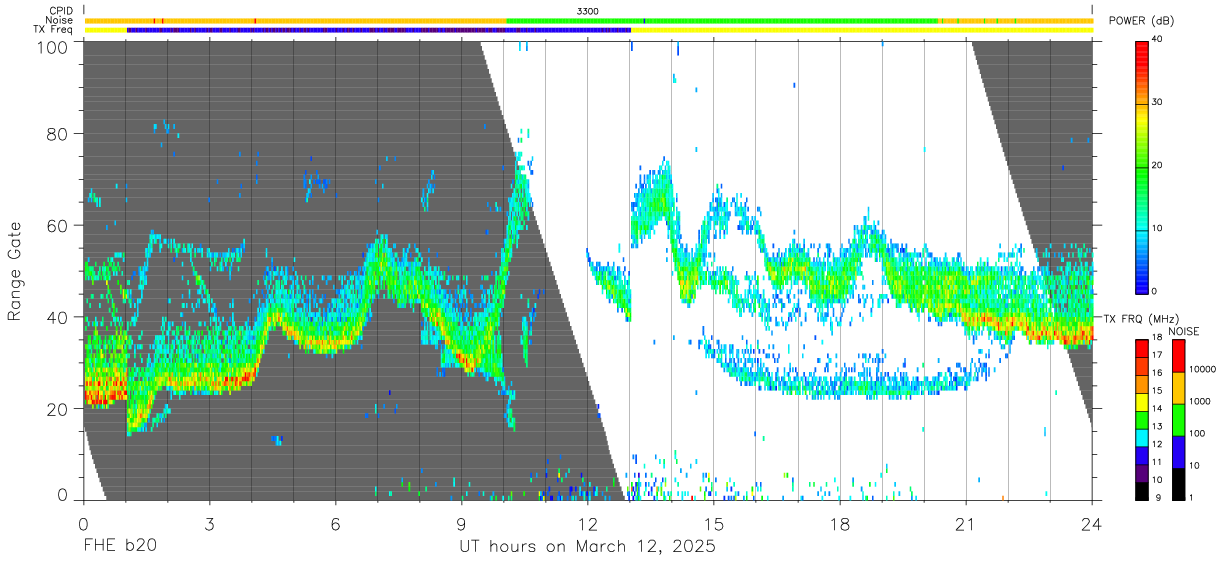
Task: Click the FHE b20 radar beam label
Action: [119, 547]
